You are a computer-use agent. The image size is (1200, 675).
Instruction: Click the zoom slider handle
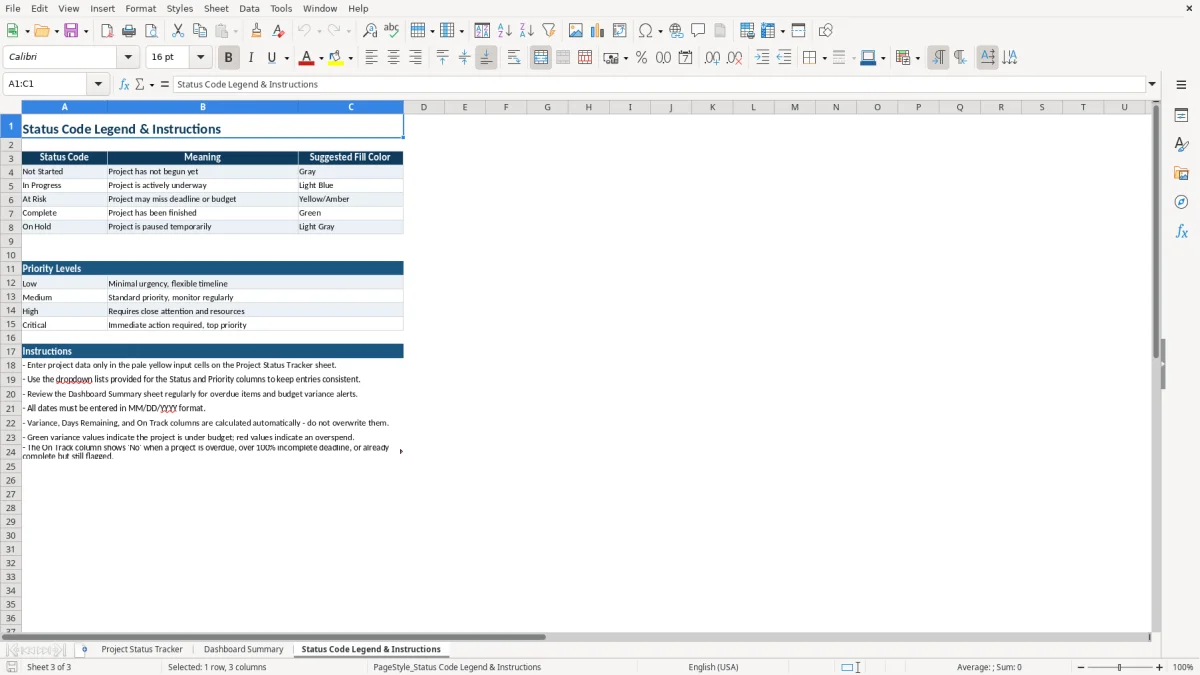pos(1119,667)
